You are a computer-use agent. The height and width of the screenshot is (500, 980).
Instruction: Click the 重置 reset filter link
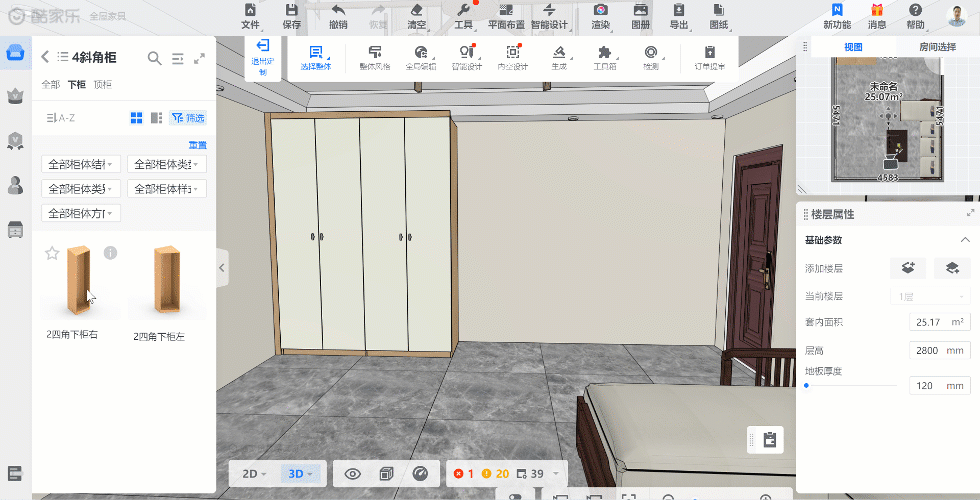[x=197, y=145]
